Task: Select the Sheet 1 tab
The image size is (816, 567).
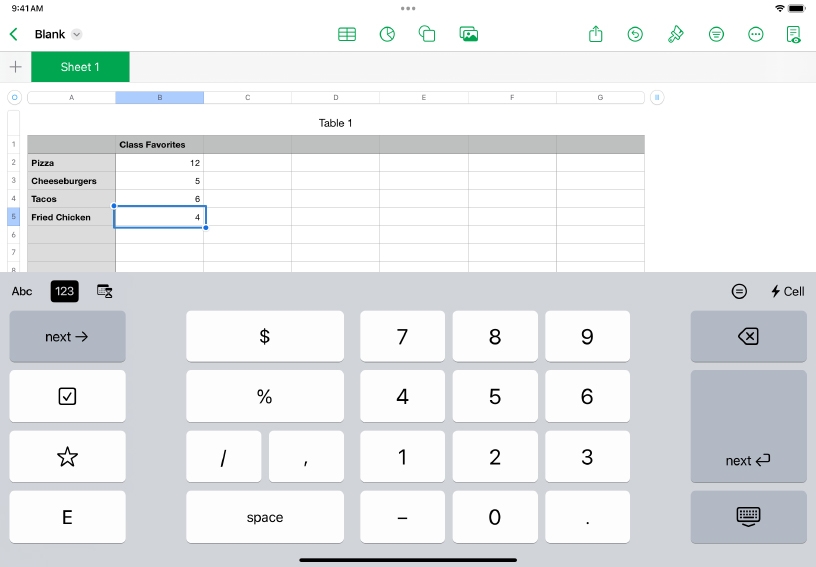Action: point(80,67)
